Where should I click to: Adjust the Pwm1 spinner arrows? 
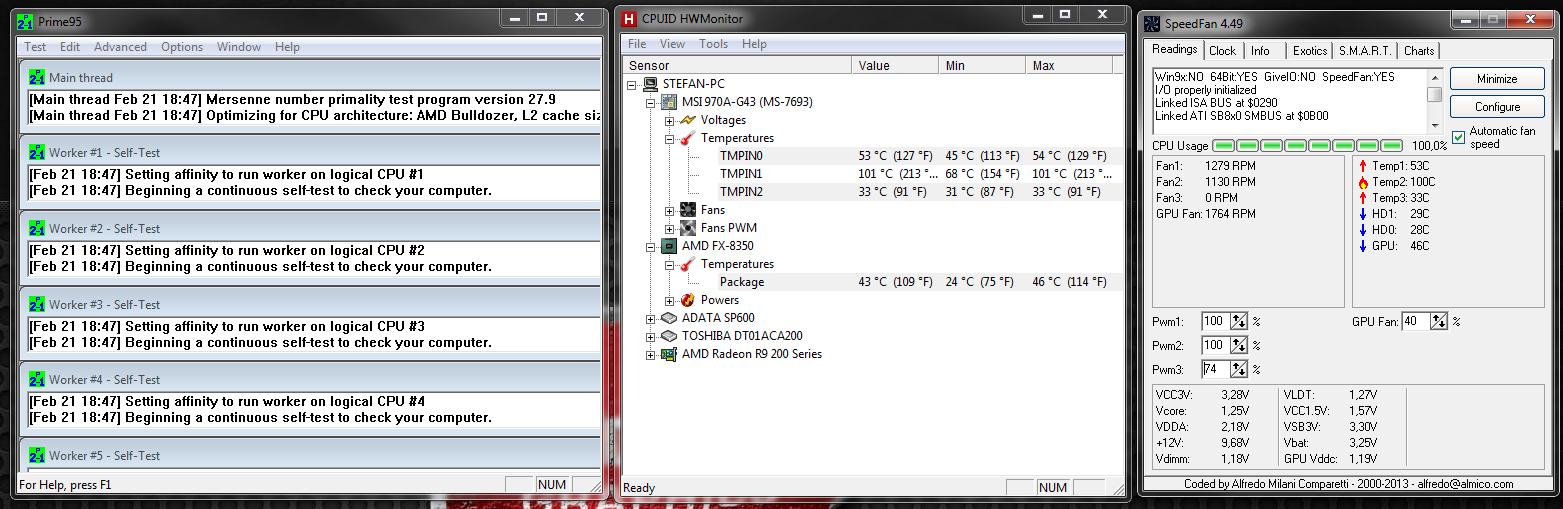point(1239,321)
